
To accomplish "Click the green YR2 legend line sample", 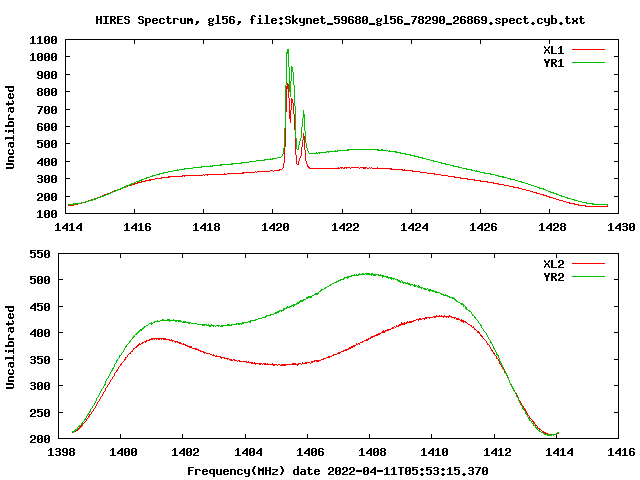I will (588, 277).
